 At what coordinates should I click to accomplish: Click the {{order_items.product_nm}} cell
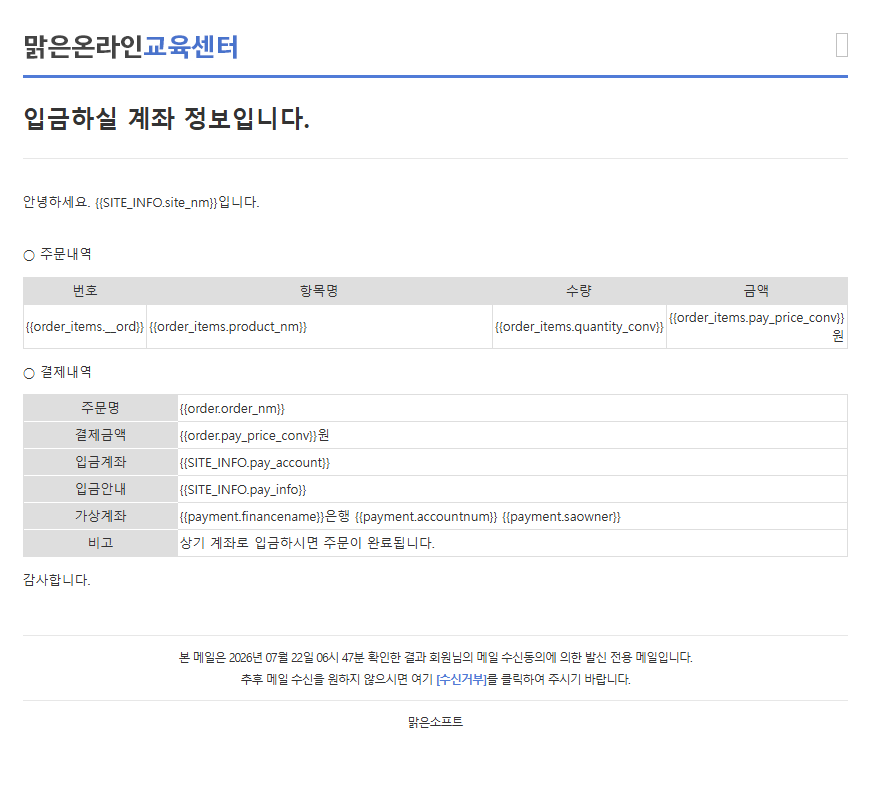click(x=319, y=327)
